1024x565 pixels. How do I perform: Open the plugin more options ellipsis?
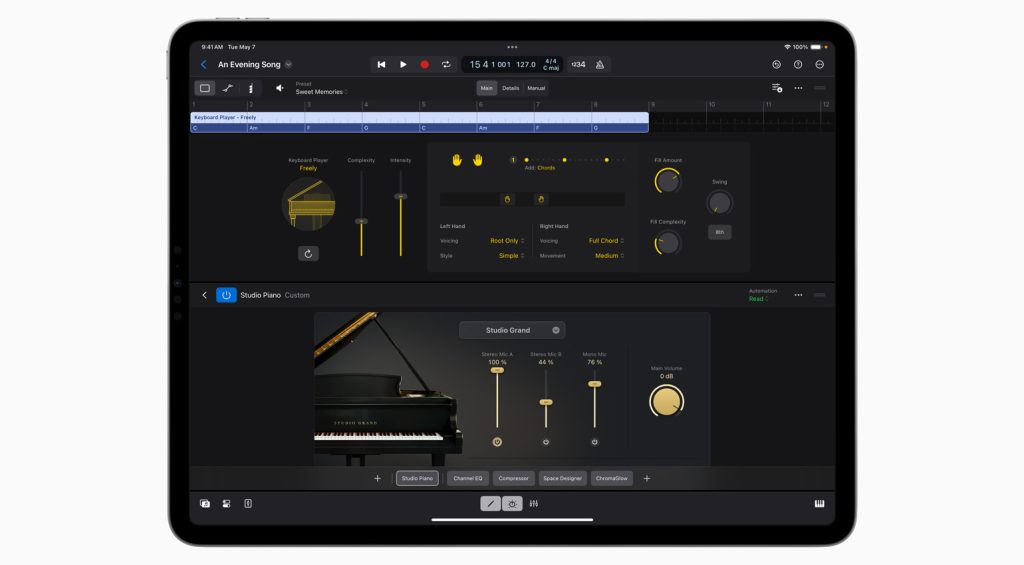click(798, 295)
